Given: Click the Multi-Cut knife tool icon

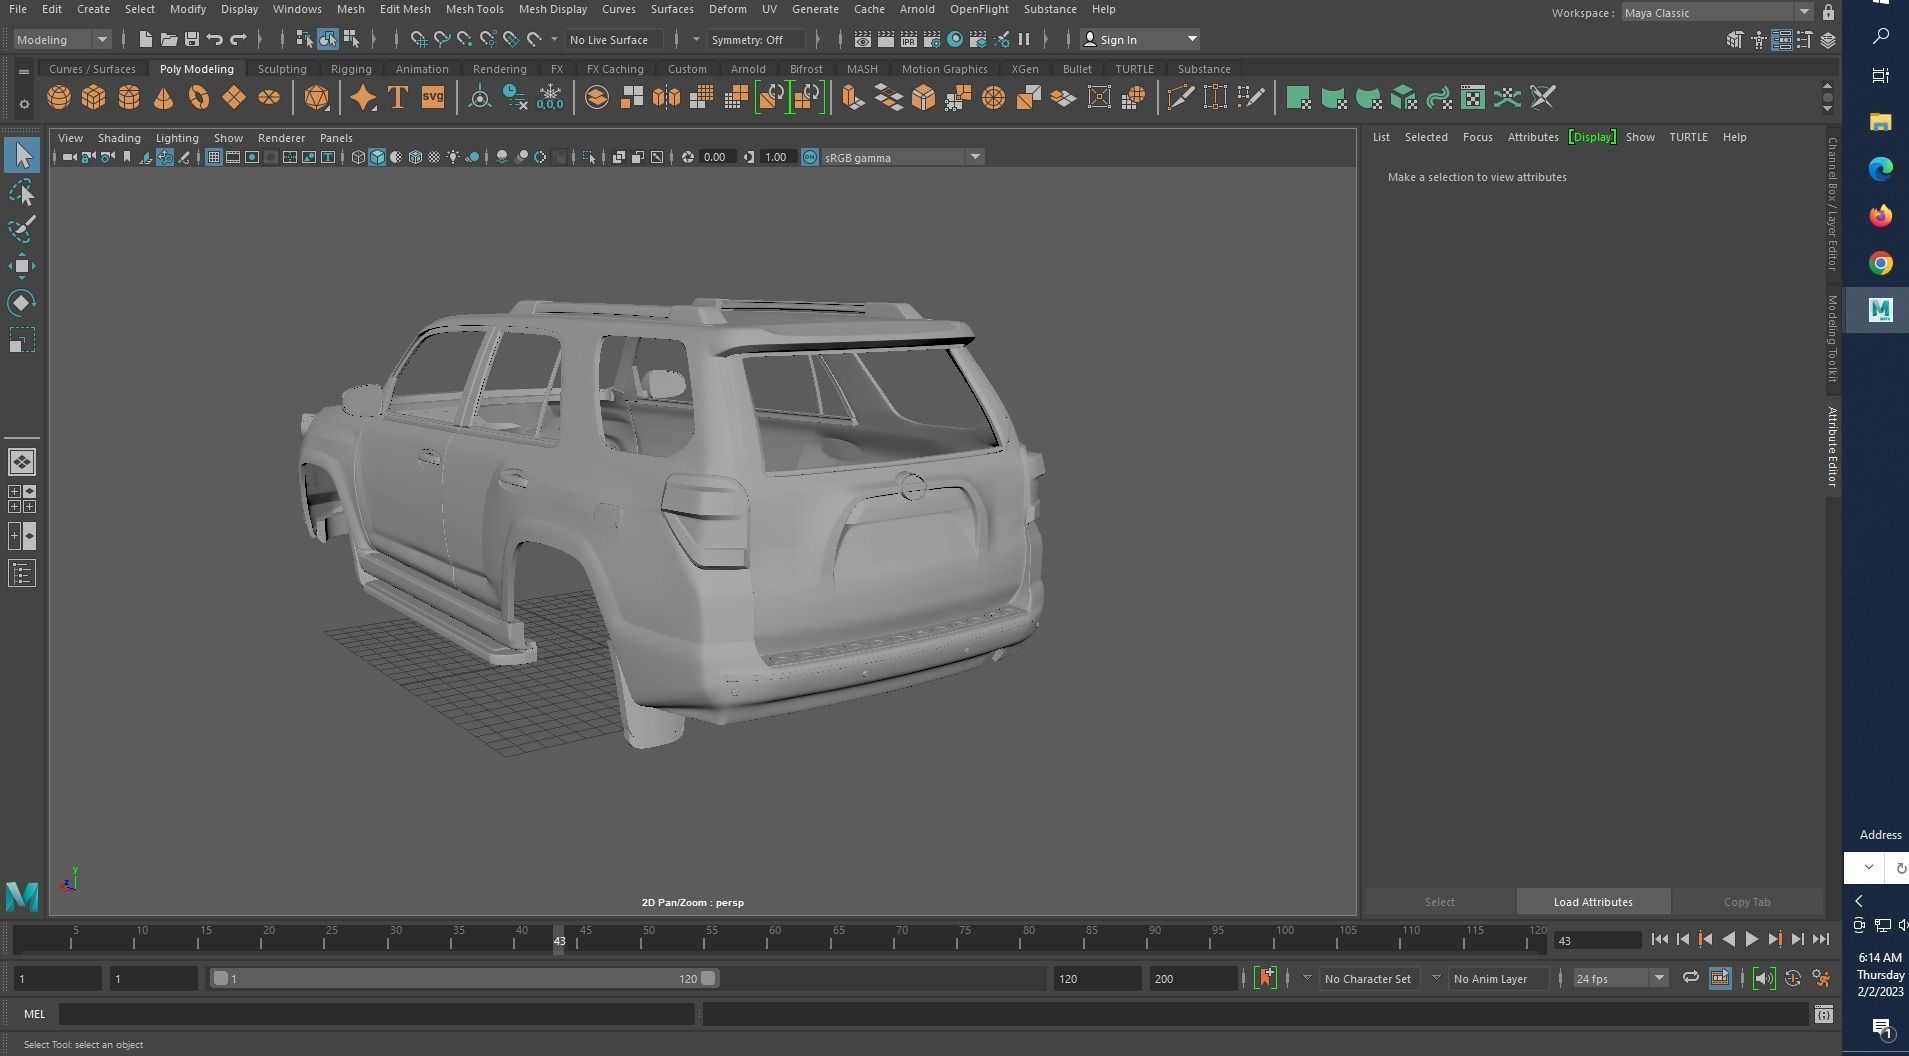Looking at the screenshot, I should click(1181, 98).
